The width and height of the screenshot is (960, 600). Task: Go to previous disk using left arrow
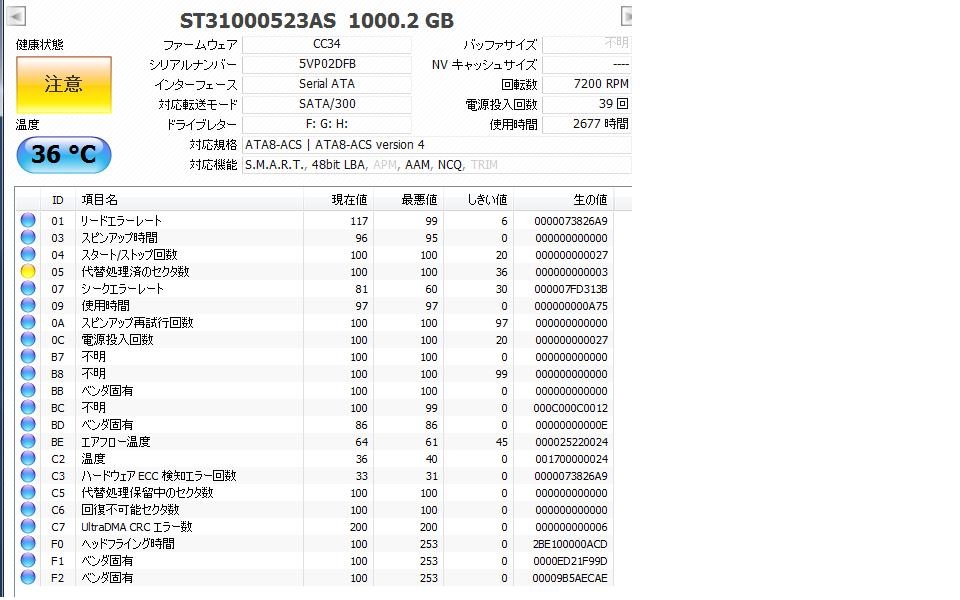[x=16, y=15]
